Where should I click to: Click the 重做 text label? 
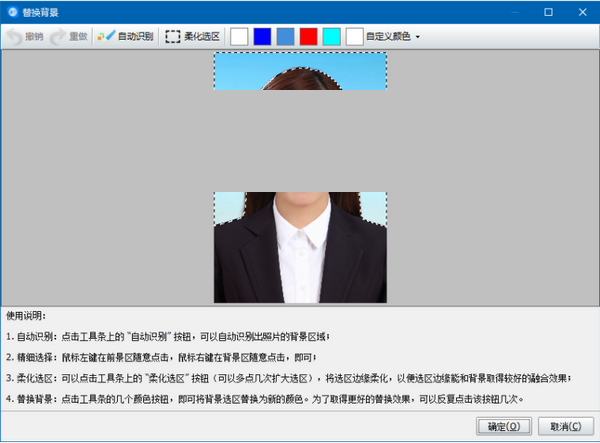point(78,36)
